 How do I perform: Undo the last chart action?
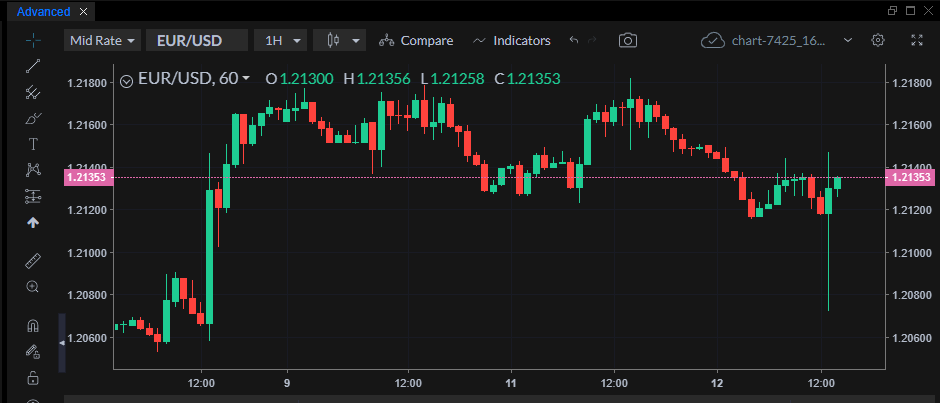tap(574, 40)
